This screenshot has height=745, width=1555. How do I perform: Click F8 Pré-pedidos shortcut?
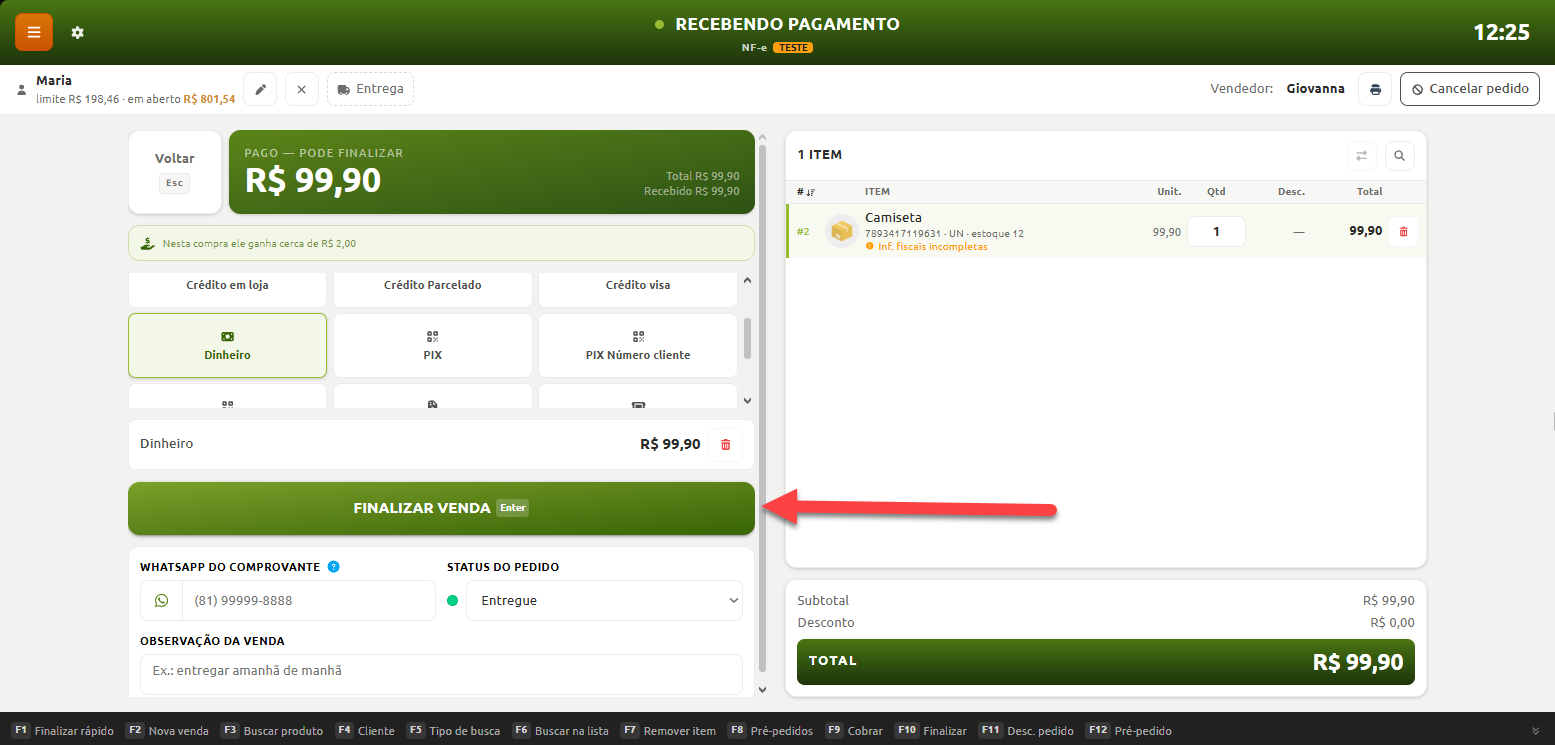[770, 731]
